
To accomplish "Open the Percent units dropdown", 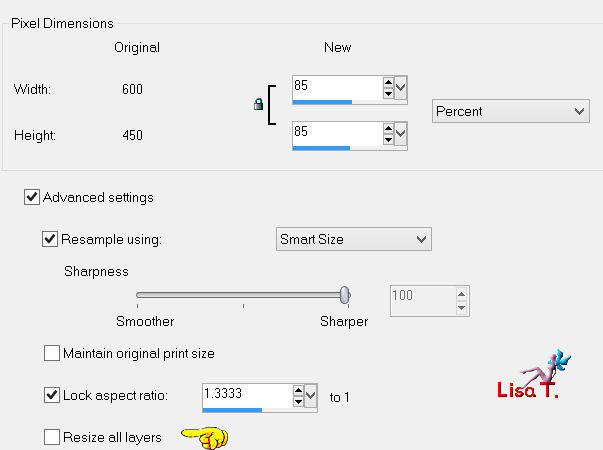I will (x=511, y=111).
